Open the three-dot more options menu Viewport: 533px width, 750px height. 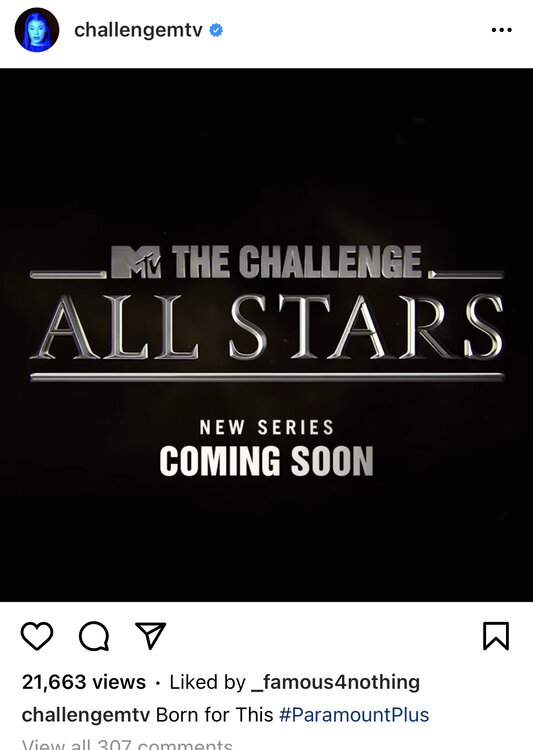pyautogui.click(x=501, y=30)
